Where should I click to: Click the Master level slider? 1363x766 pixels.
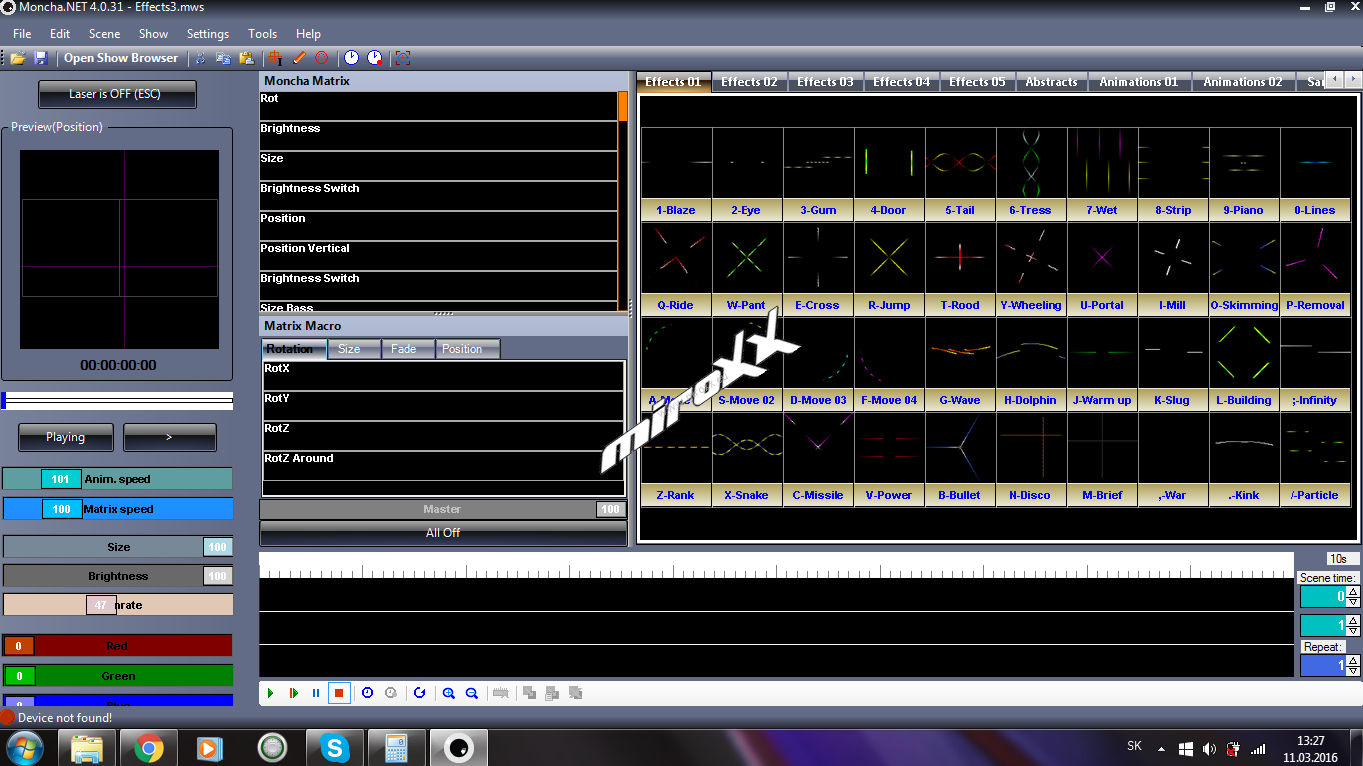pos(443,510)
